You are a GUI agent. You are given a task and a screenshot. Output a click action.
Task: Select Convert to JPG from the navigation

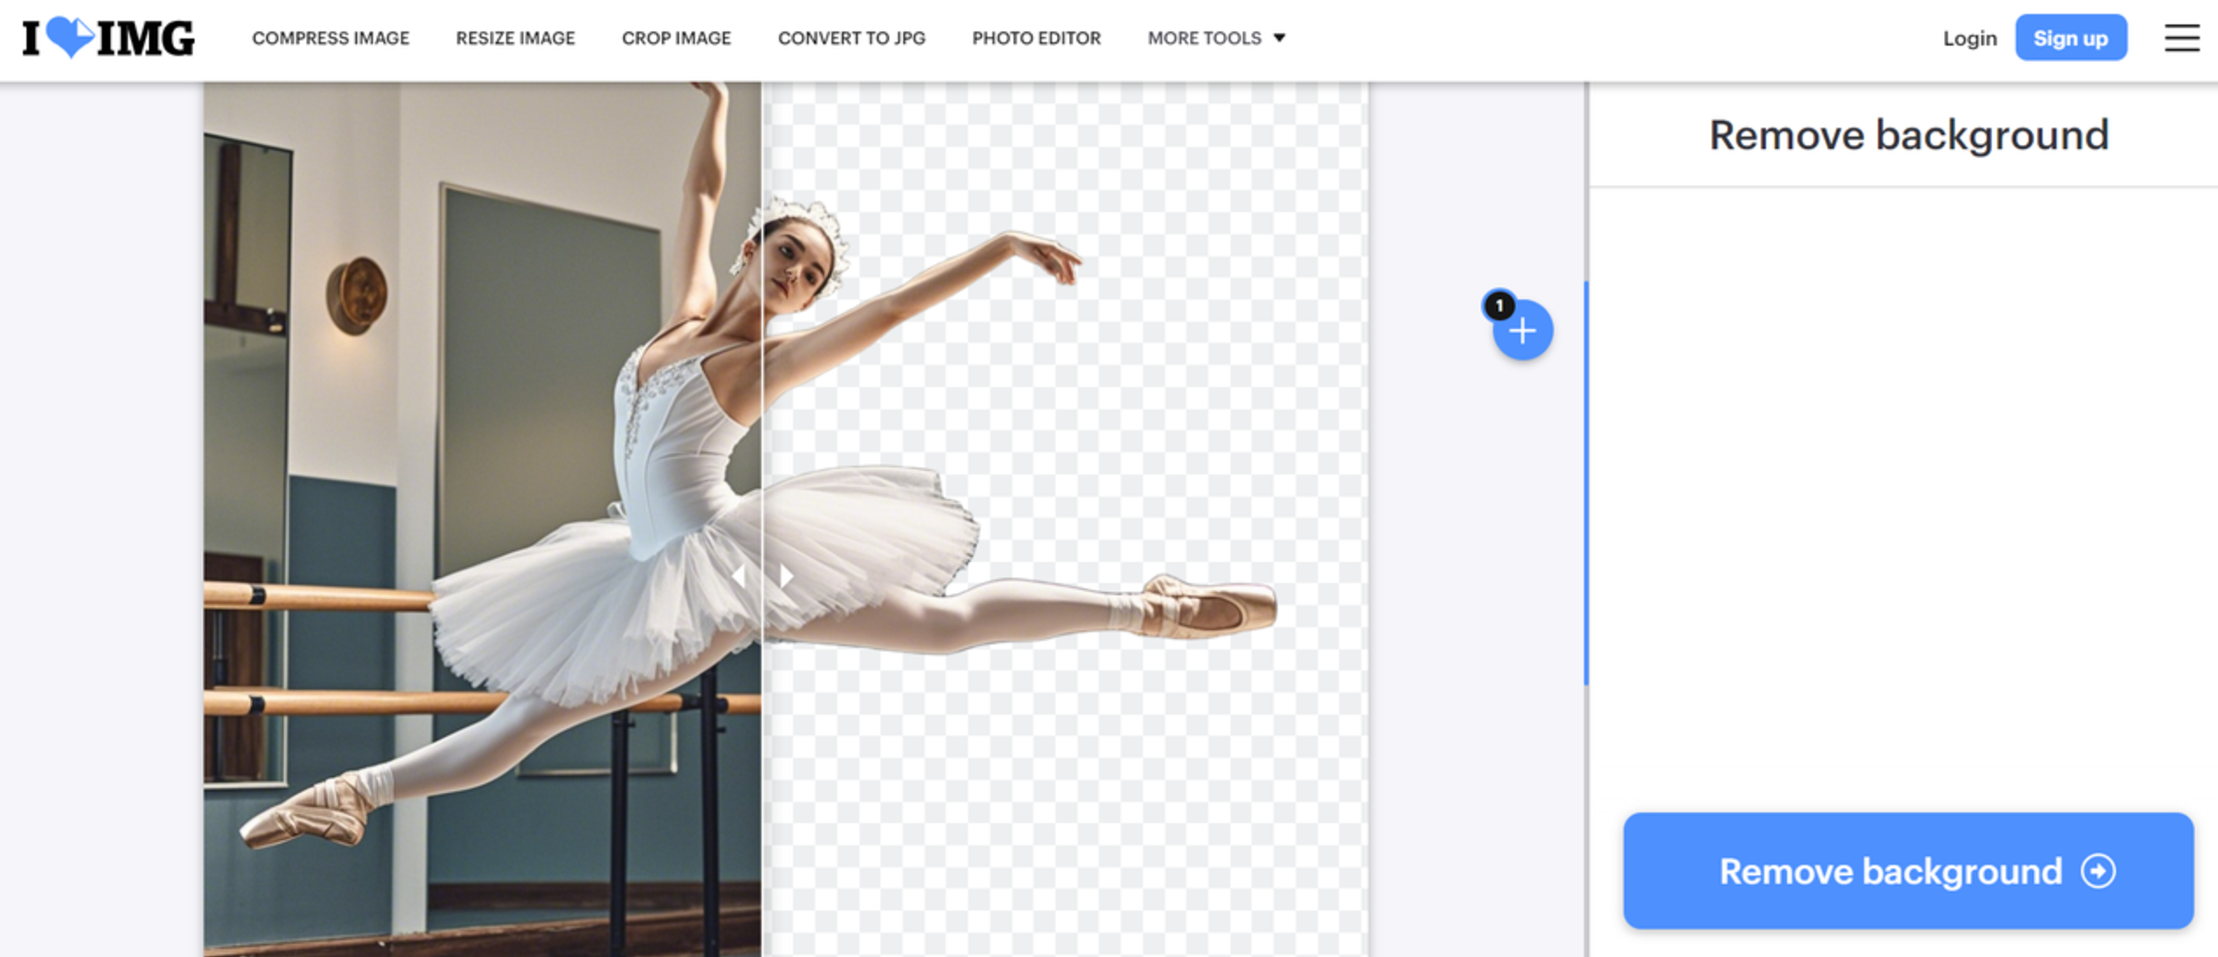[x=851, y=38]
